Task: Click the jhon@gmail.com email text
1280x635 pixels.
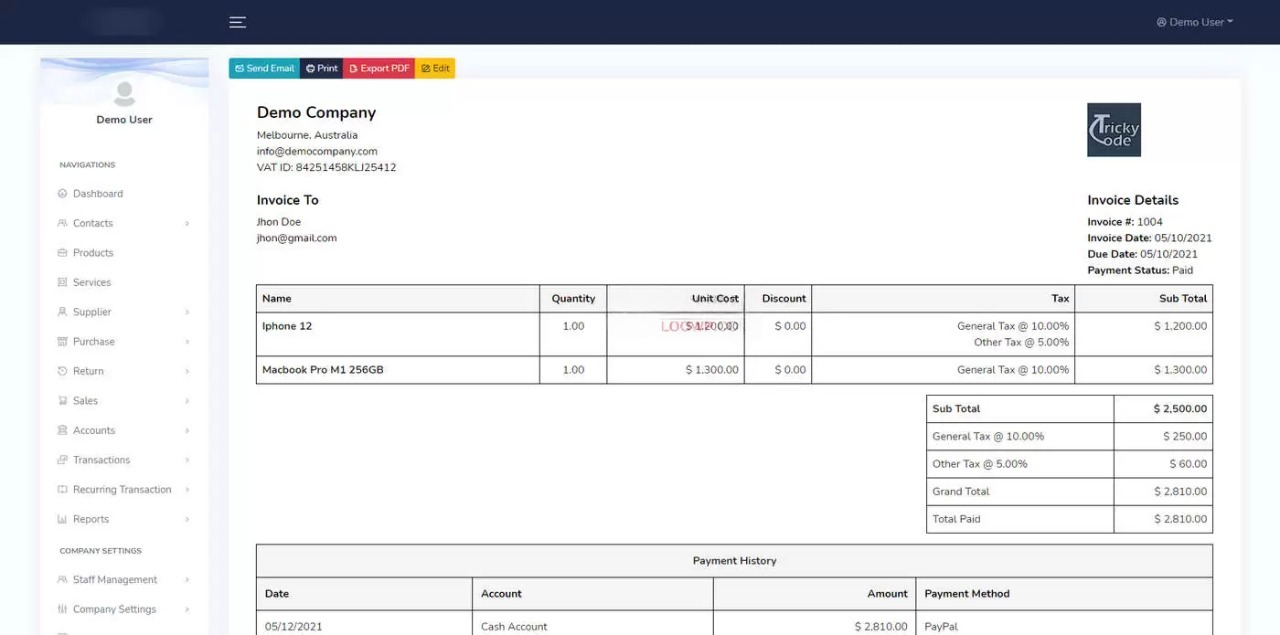Action: tap(297, 238)
